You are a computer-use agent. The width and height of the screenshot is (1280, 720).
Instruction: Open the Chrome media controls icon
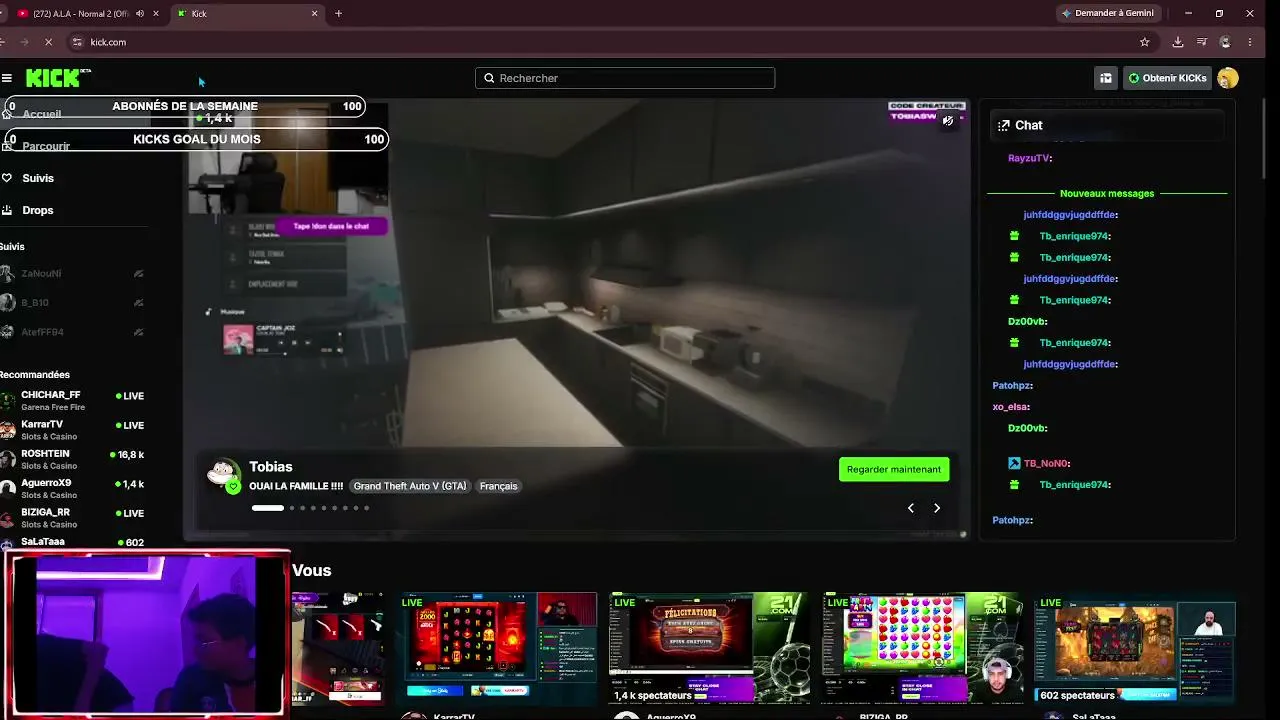point(1202,42)
